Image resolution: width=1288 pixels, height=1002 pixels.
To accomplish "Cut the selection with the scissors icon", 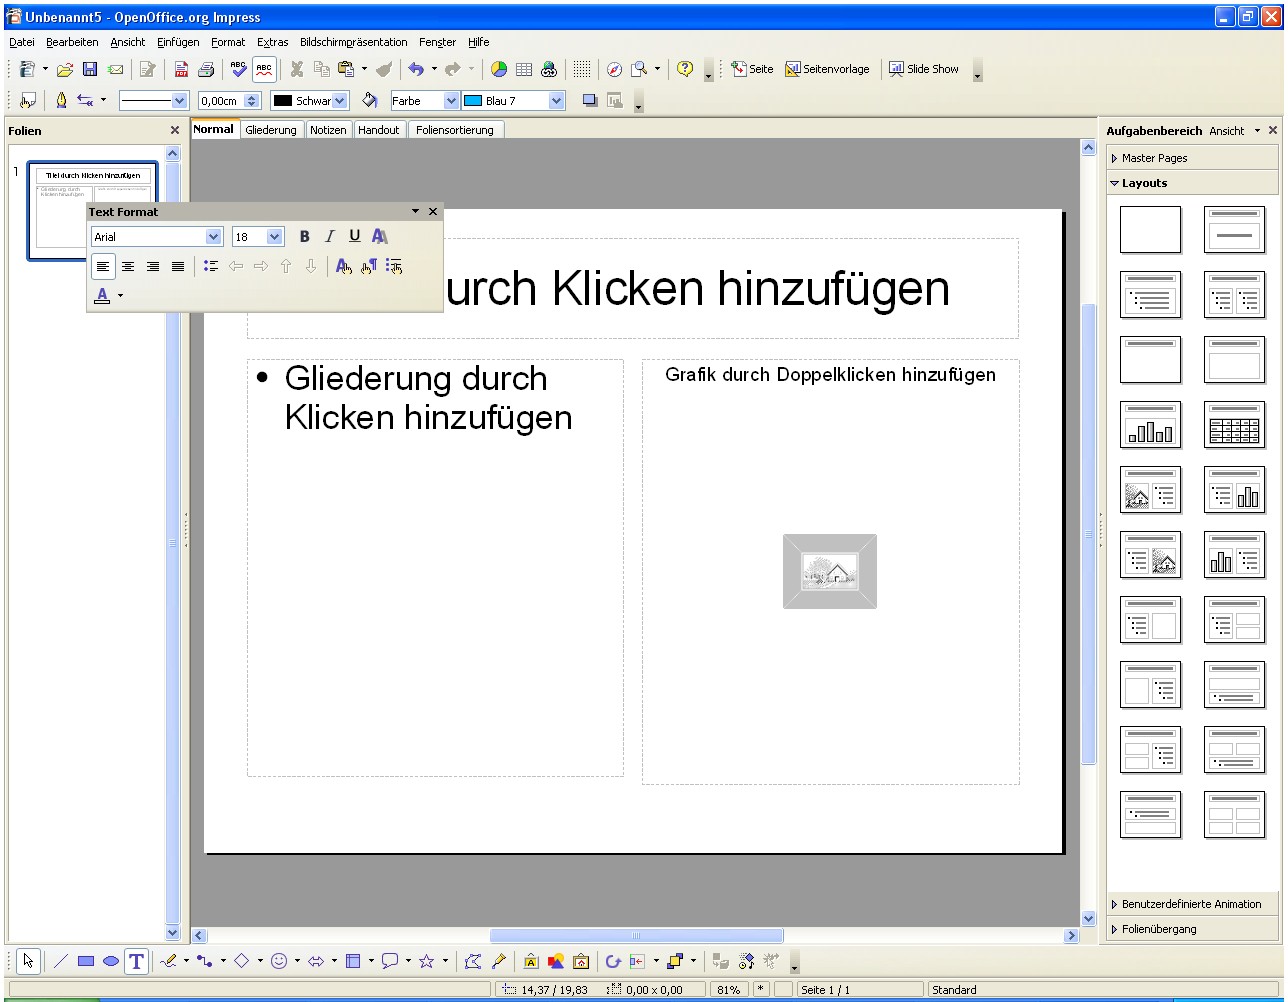I will tap(297, 69).
